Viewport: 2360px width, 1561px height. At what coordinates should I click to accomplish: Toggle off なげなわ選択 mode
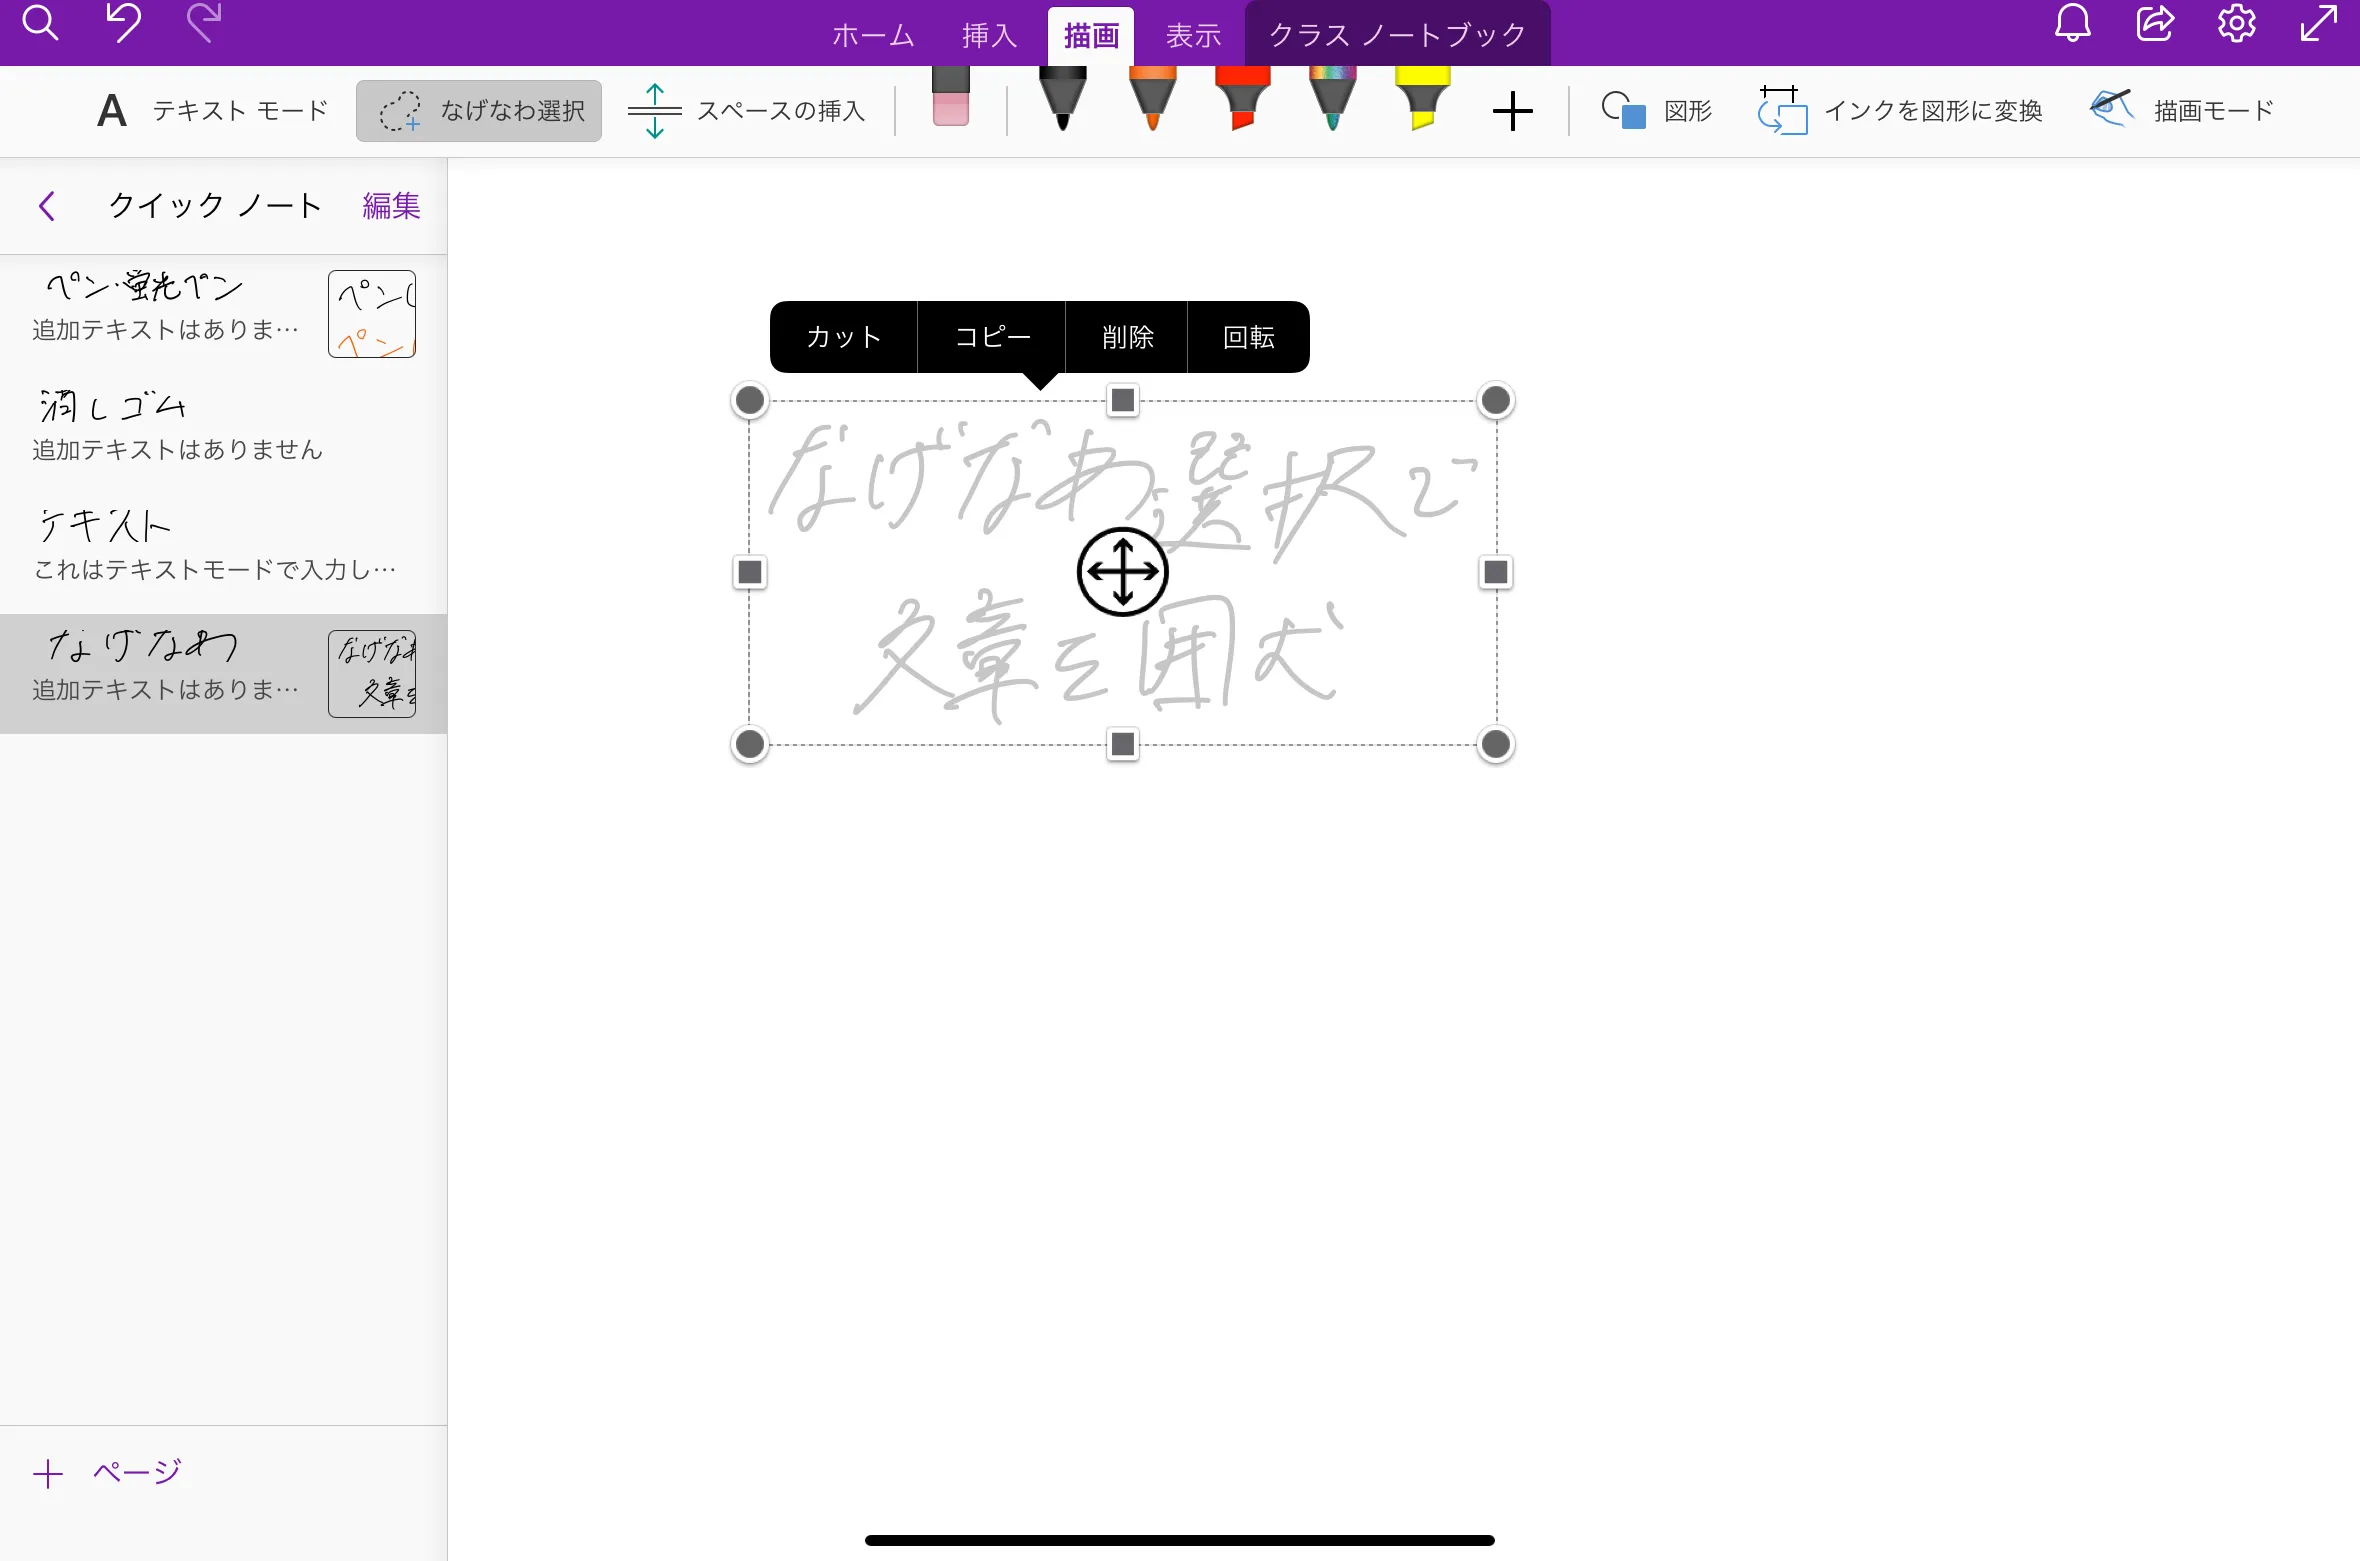478,110
